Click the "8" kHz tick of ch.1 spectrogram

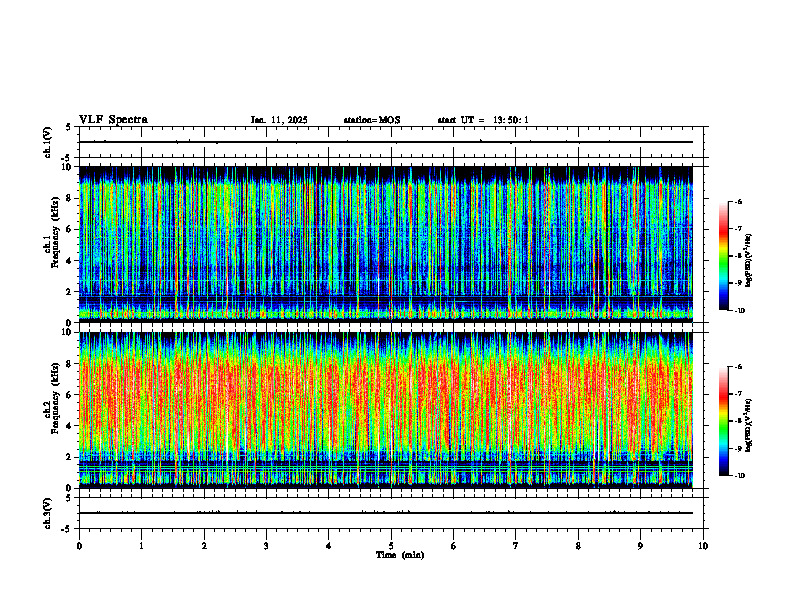coord(71,198)
